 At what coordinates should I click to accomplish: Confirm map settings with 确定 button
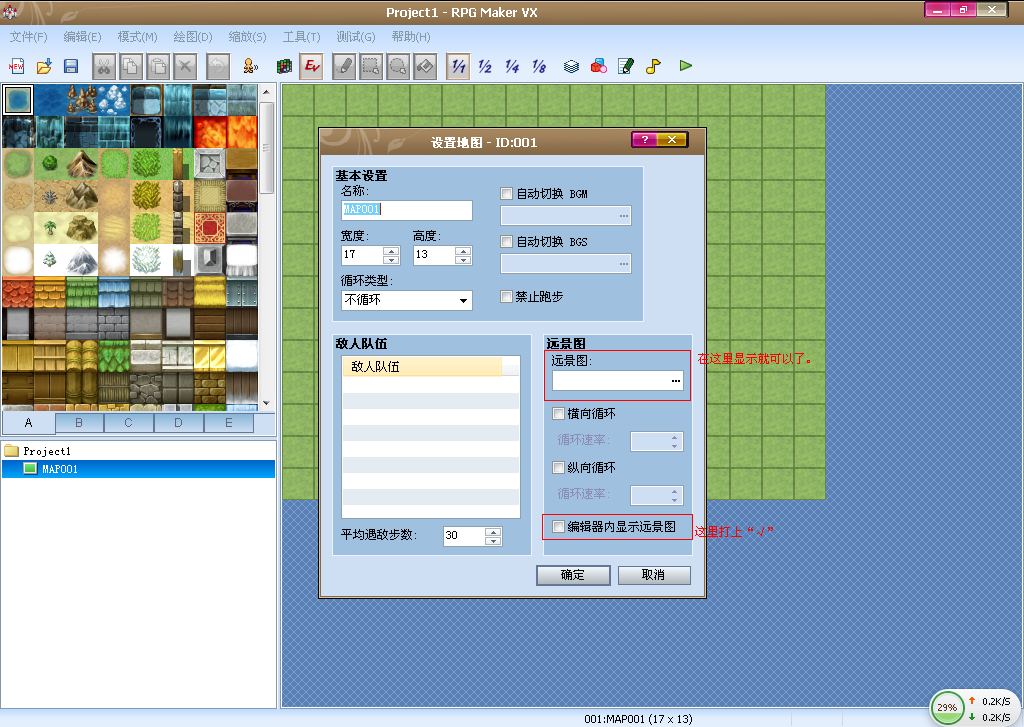[x=573, y=575]
